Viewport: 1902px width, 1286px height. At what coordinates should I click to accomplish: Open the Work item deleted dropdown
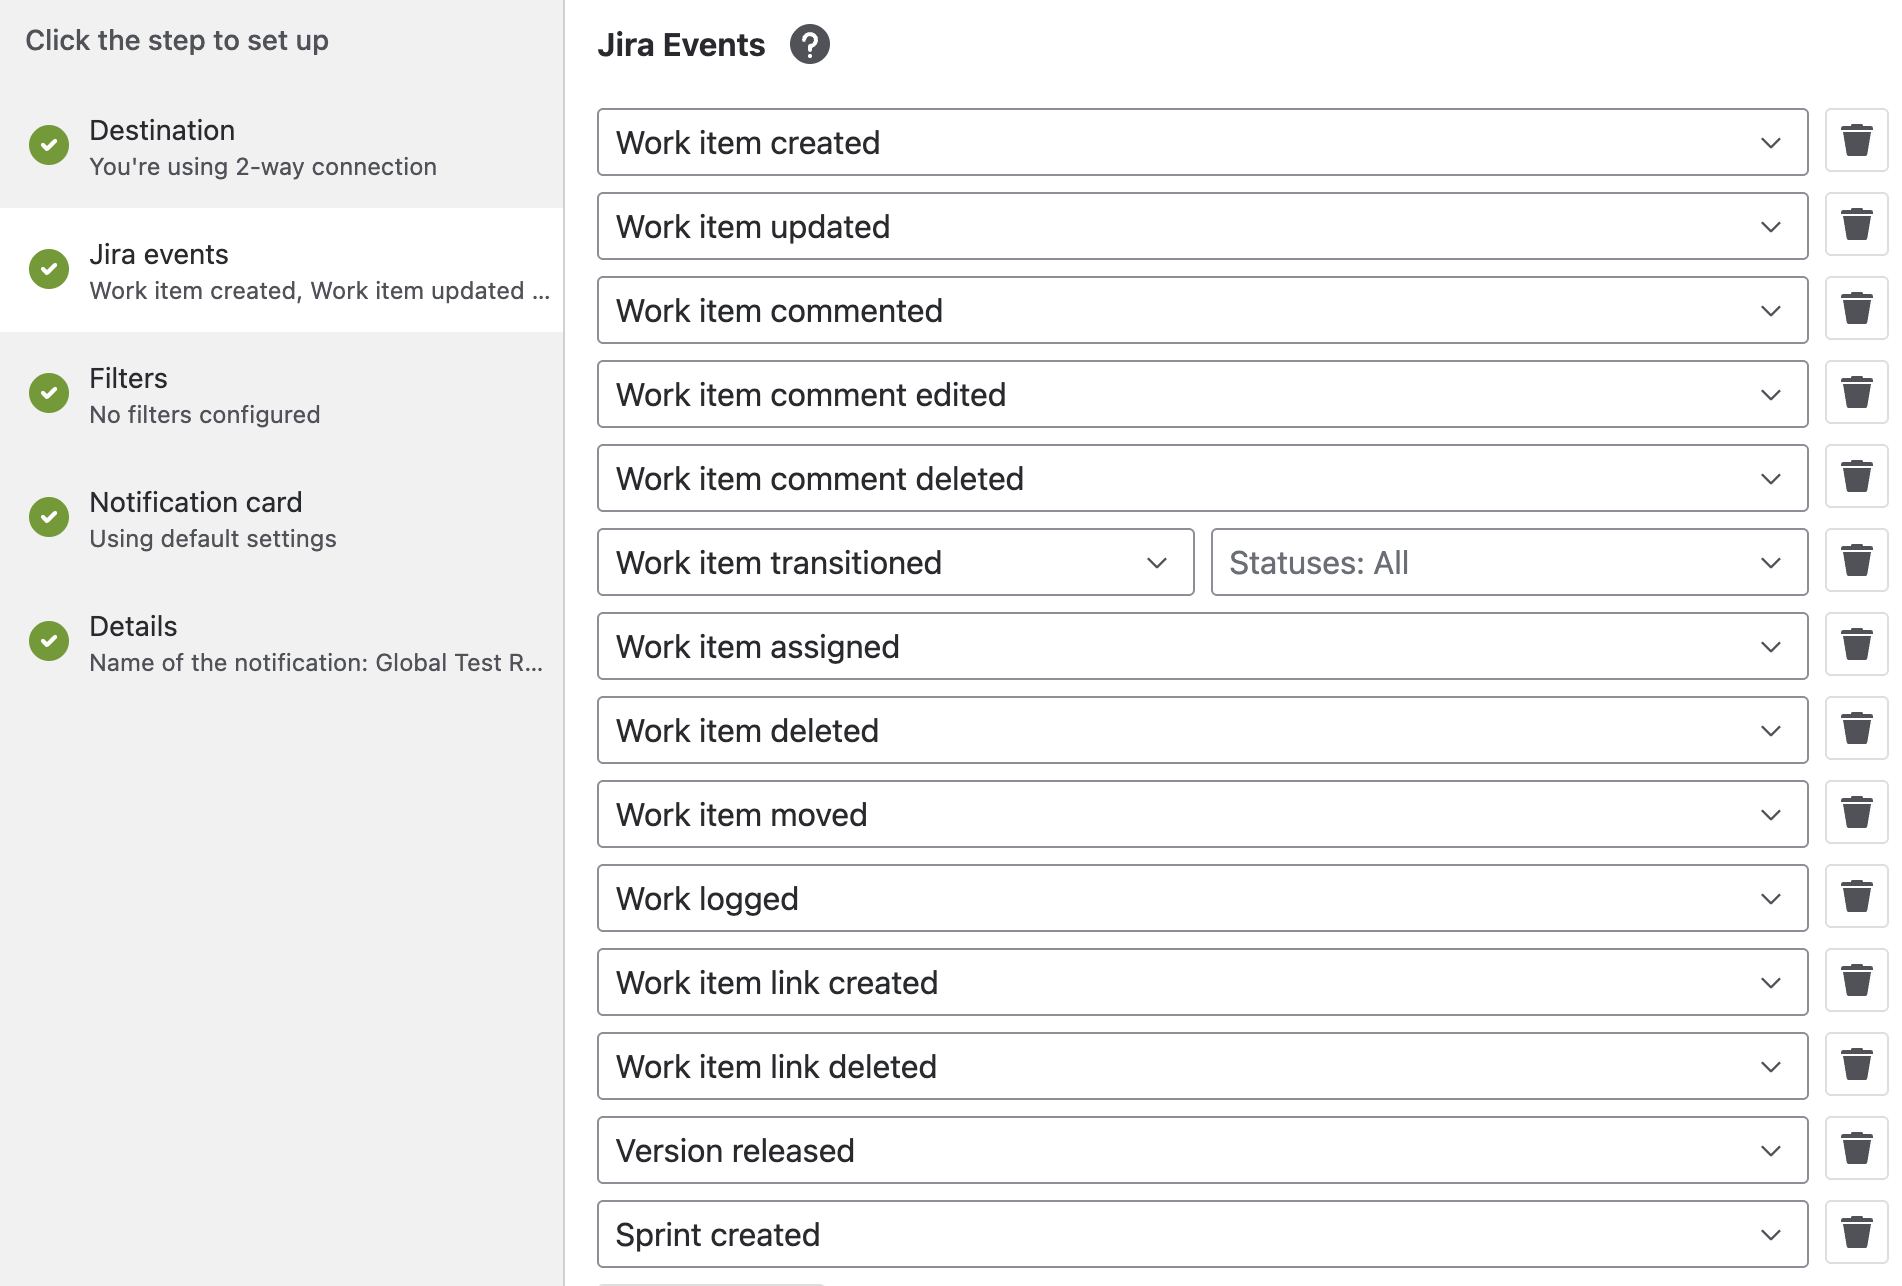click(x=1202, y=730)
